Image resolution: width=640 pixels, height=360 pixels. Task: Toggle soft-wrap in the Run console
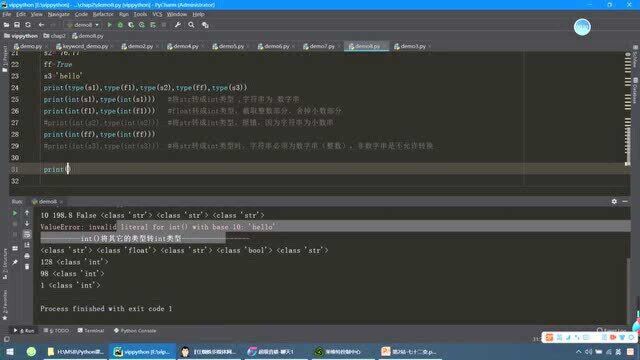pos(27,234)
